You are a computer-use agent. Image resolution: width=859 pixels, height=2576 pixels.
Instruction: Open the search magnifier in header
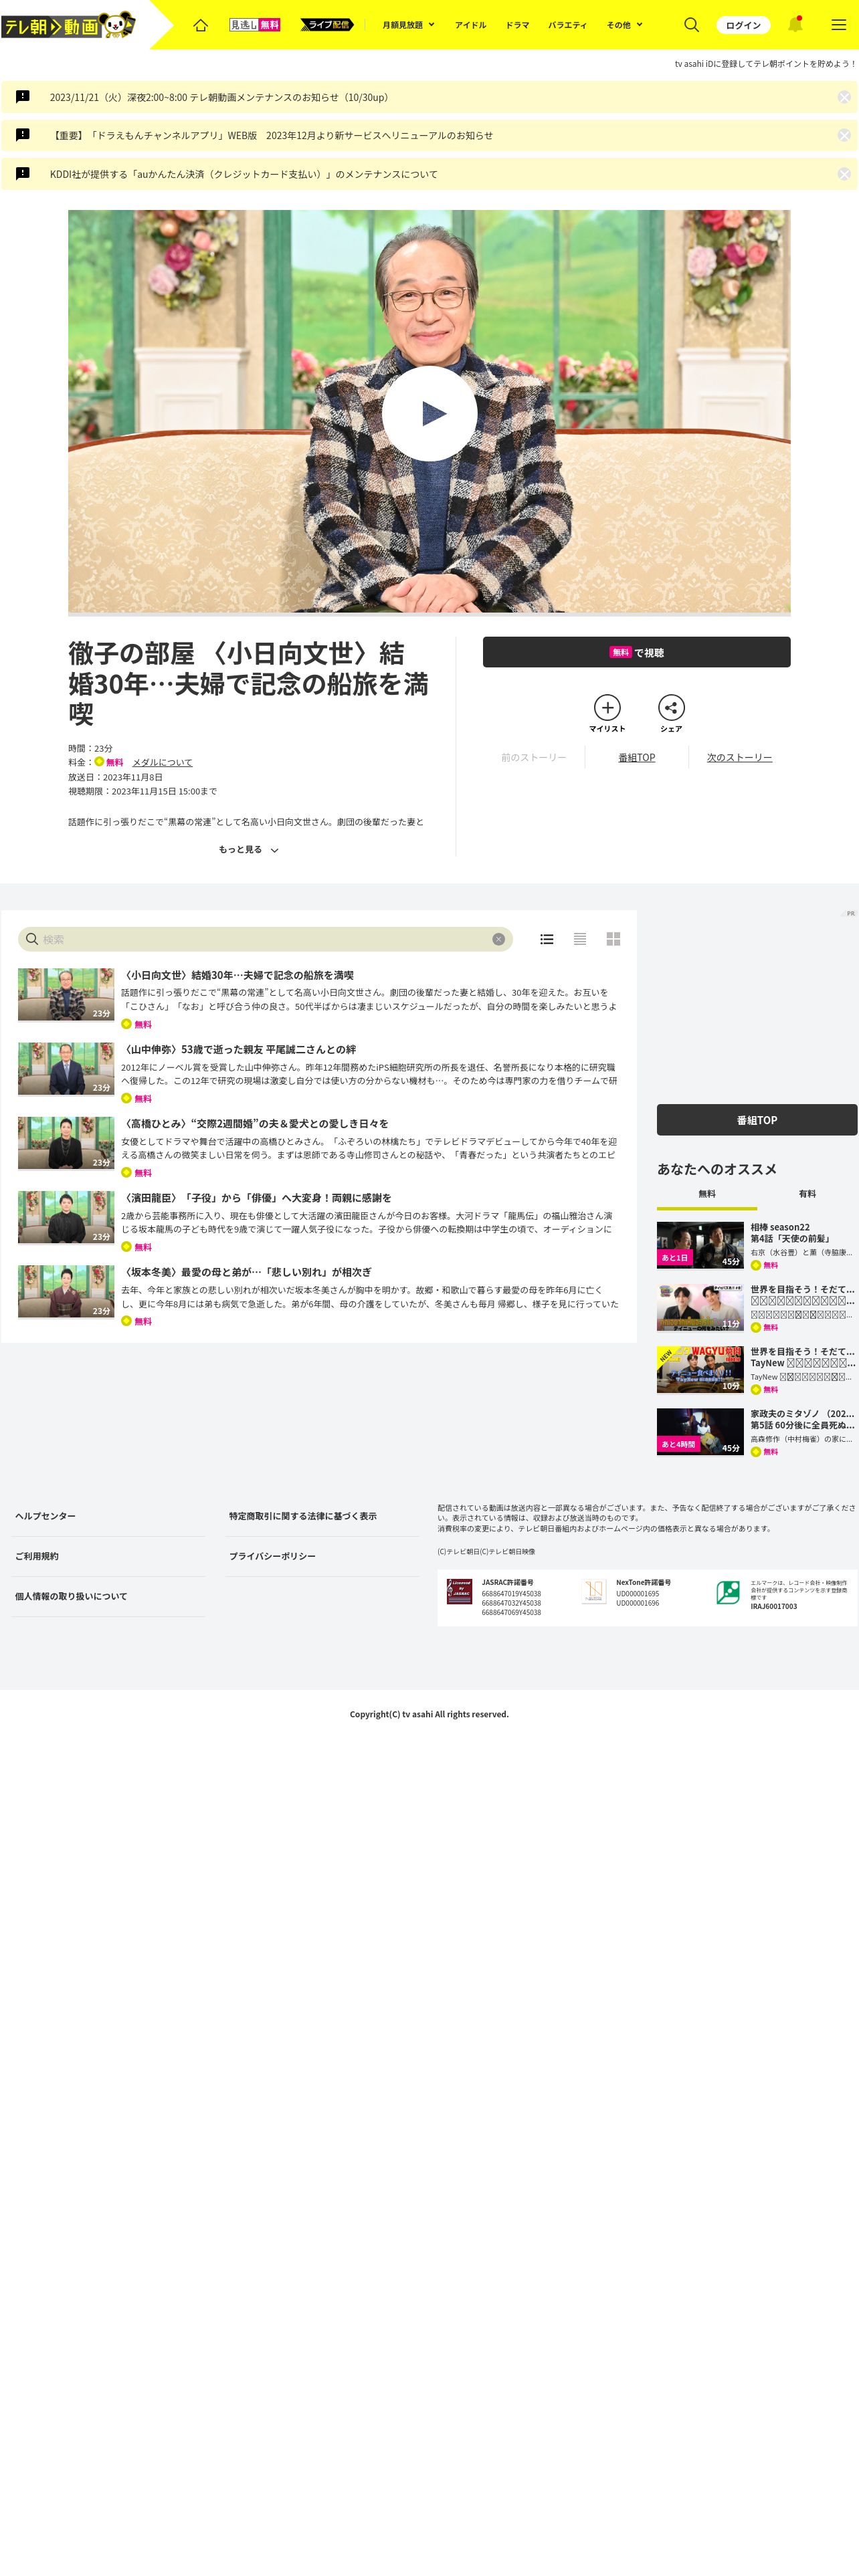691,25
